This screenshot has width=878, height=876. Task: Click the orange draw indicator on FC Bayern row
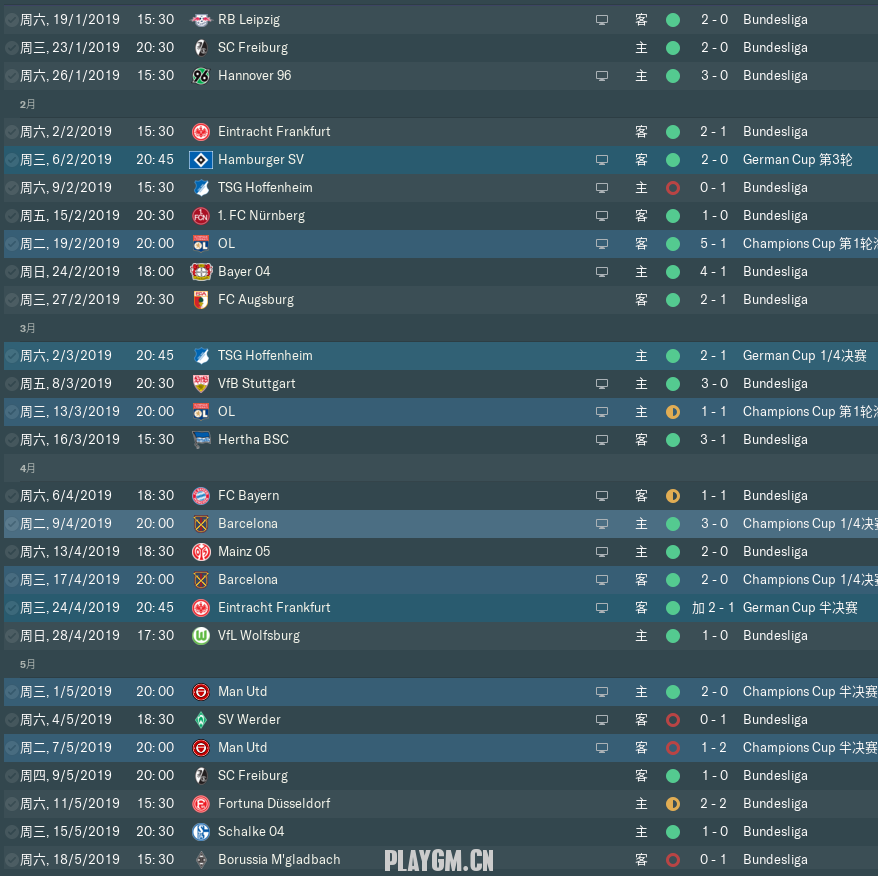pos(673,496)
